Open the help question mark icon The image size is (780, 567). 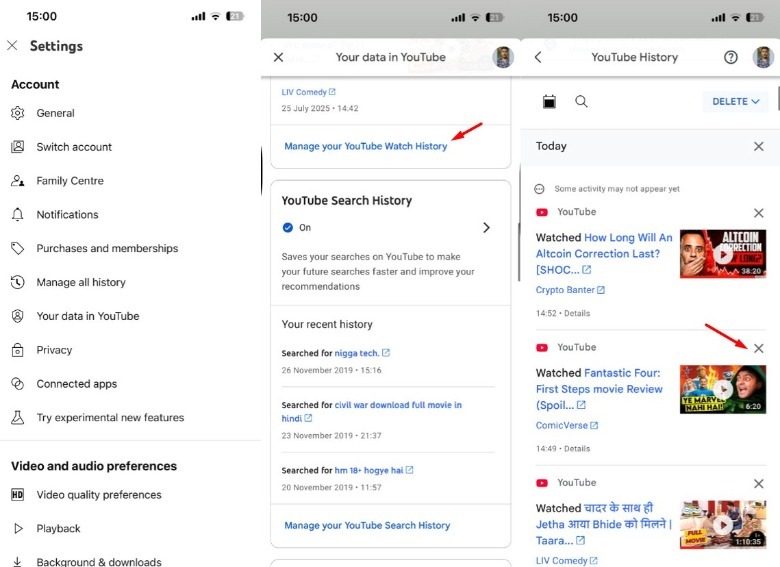[x=730, y=57]
